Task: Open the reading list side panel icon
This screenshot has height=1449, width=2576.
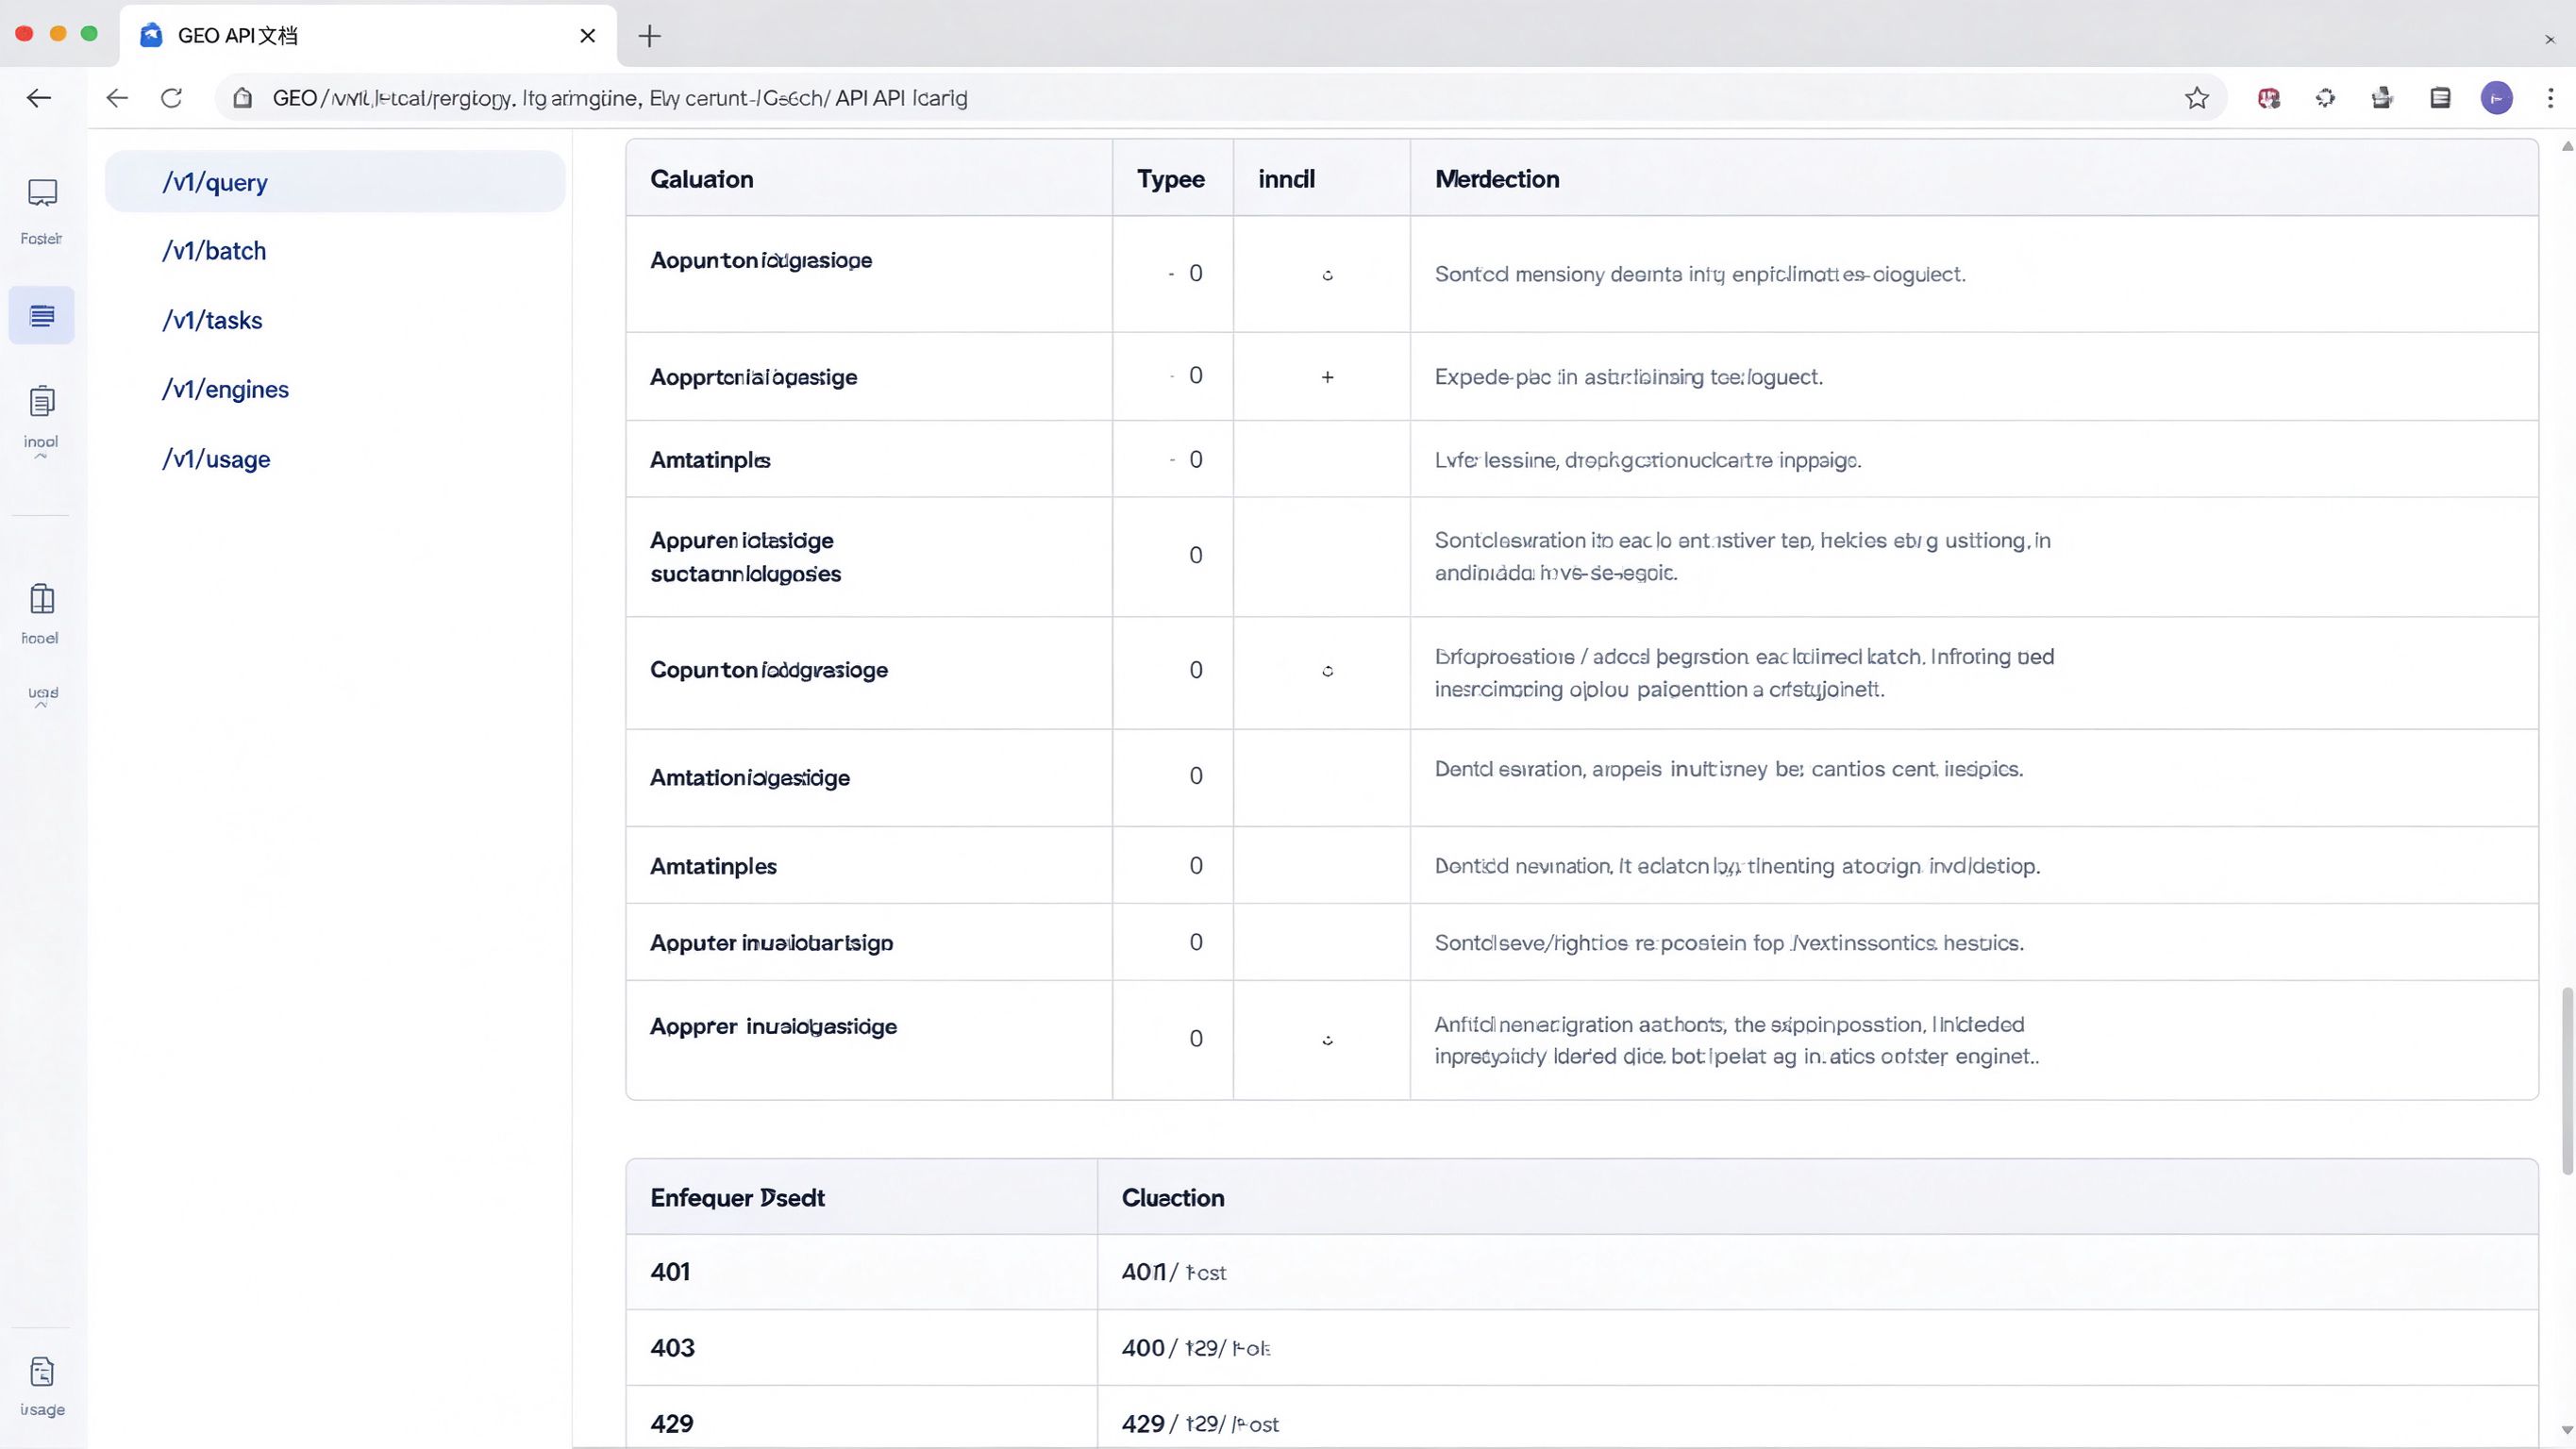Action: pyautogui.click(x=2440, y=98)
